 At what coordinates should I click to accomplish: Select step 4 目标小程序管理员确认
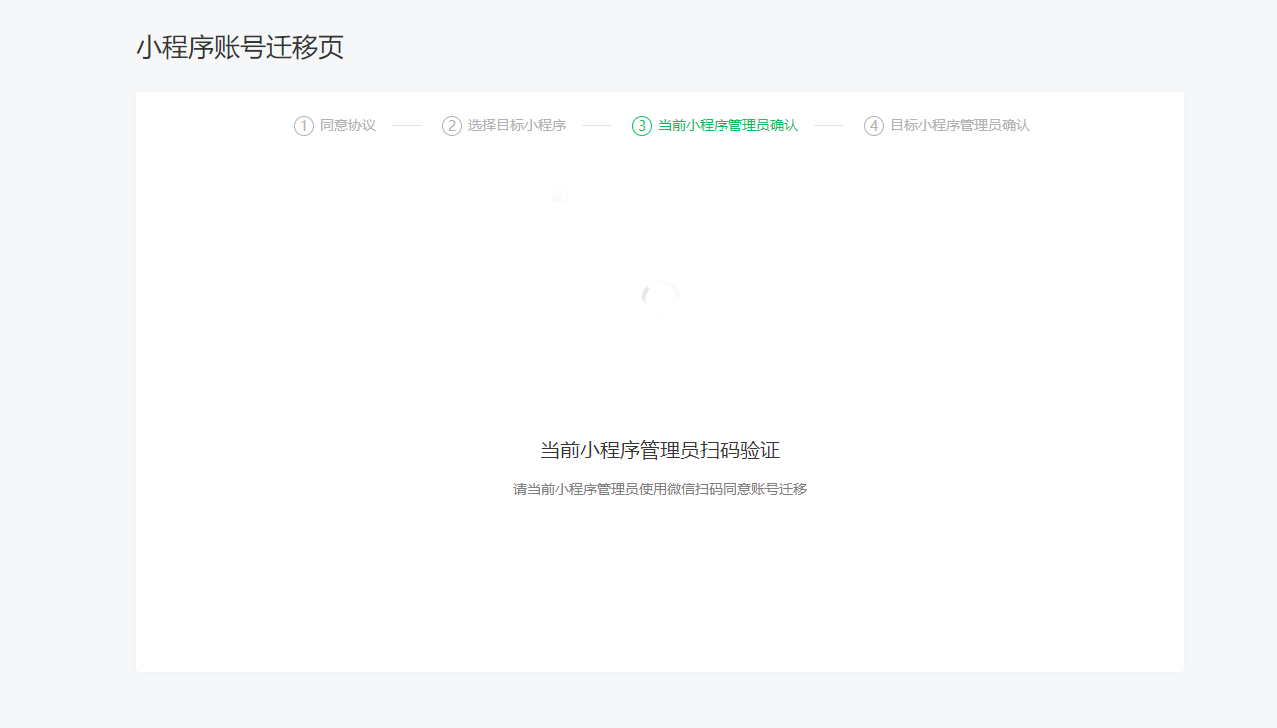pos(947,126)
